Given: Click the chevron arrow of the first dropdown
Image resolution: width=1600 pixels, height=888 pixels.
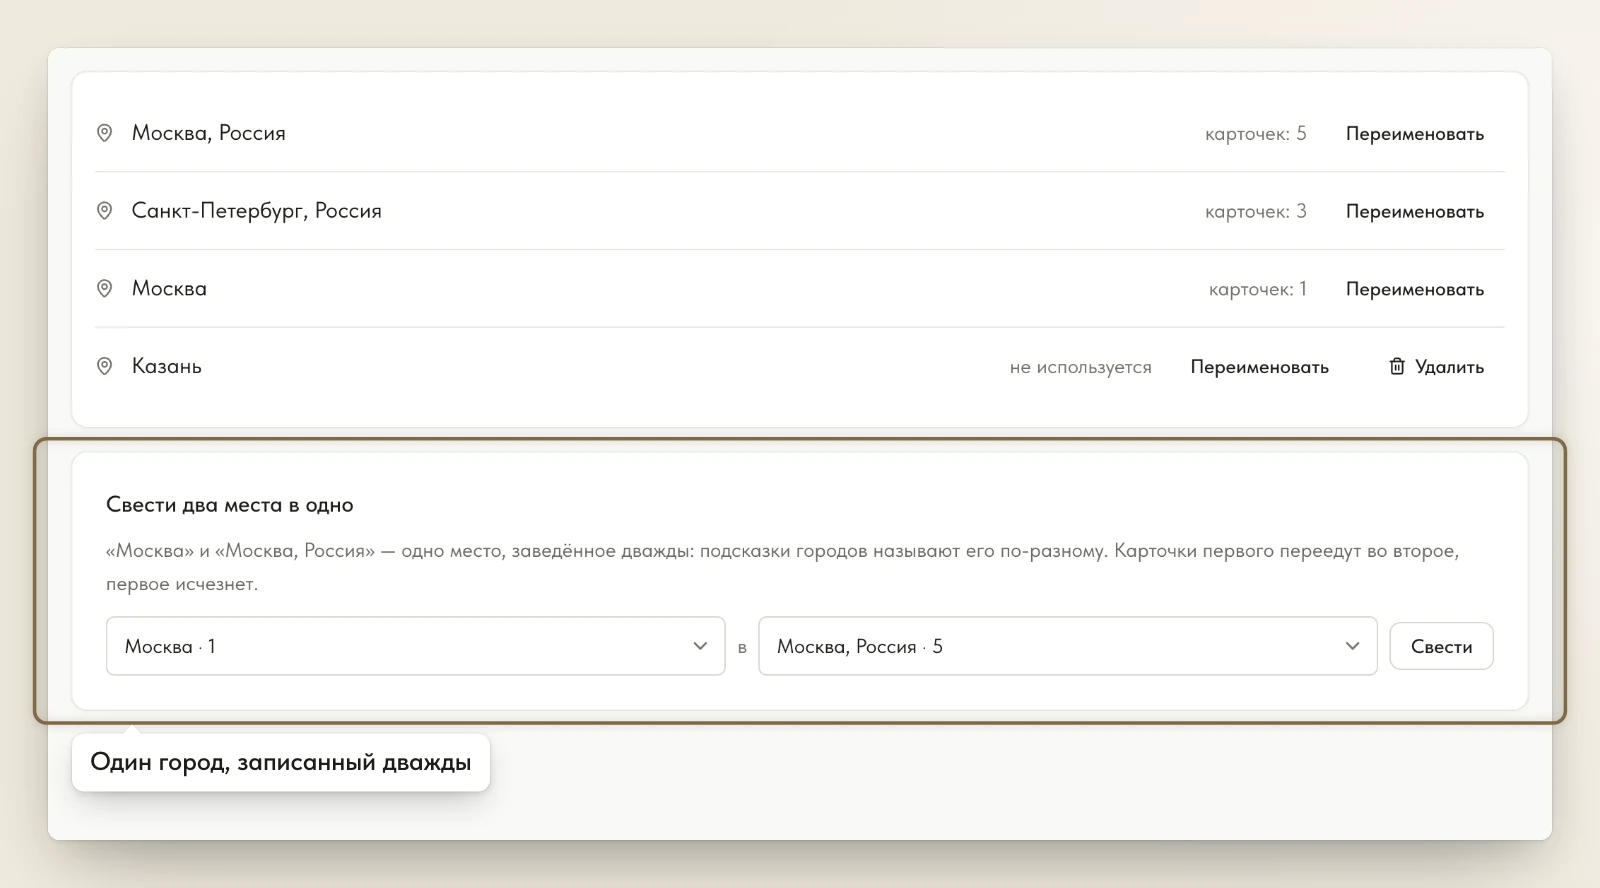Looking at the screenshot, I should point(700,646).
